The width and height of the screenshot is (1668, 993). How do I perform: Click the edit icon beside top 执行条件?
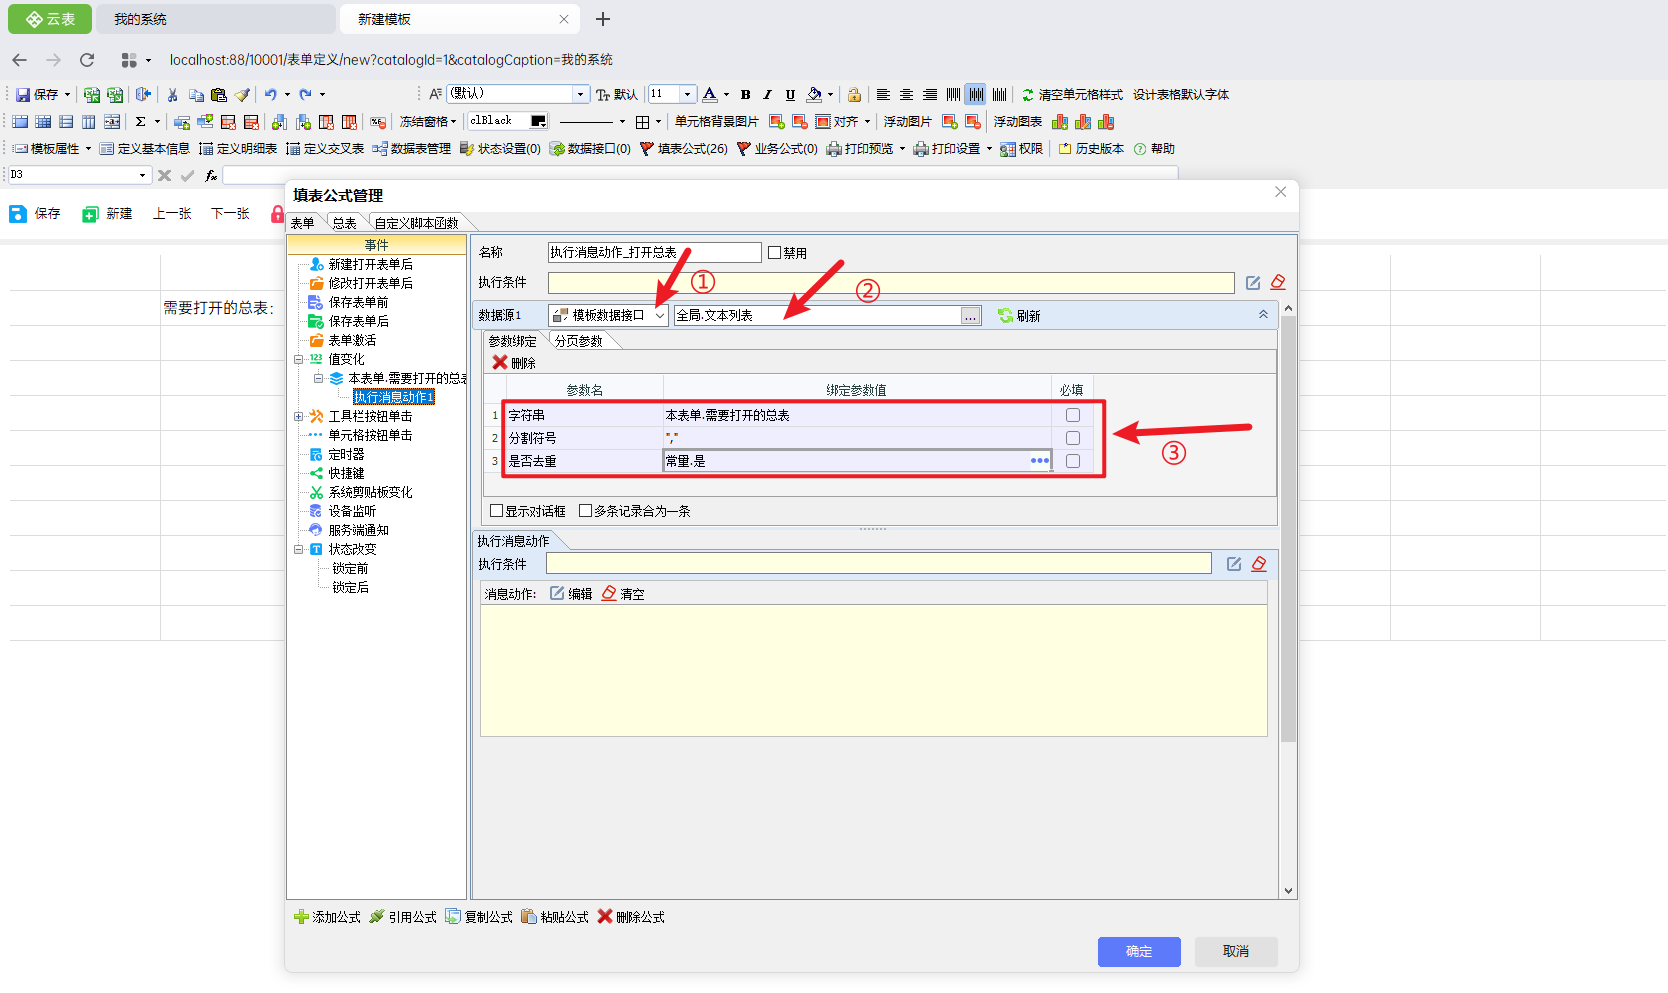pyautogui.click(x=1253, y=283)
